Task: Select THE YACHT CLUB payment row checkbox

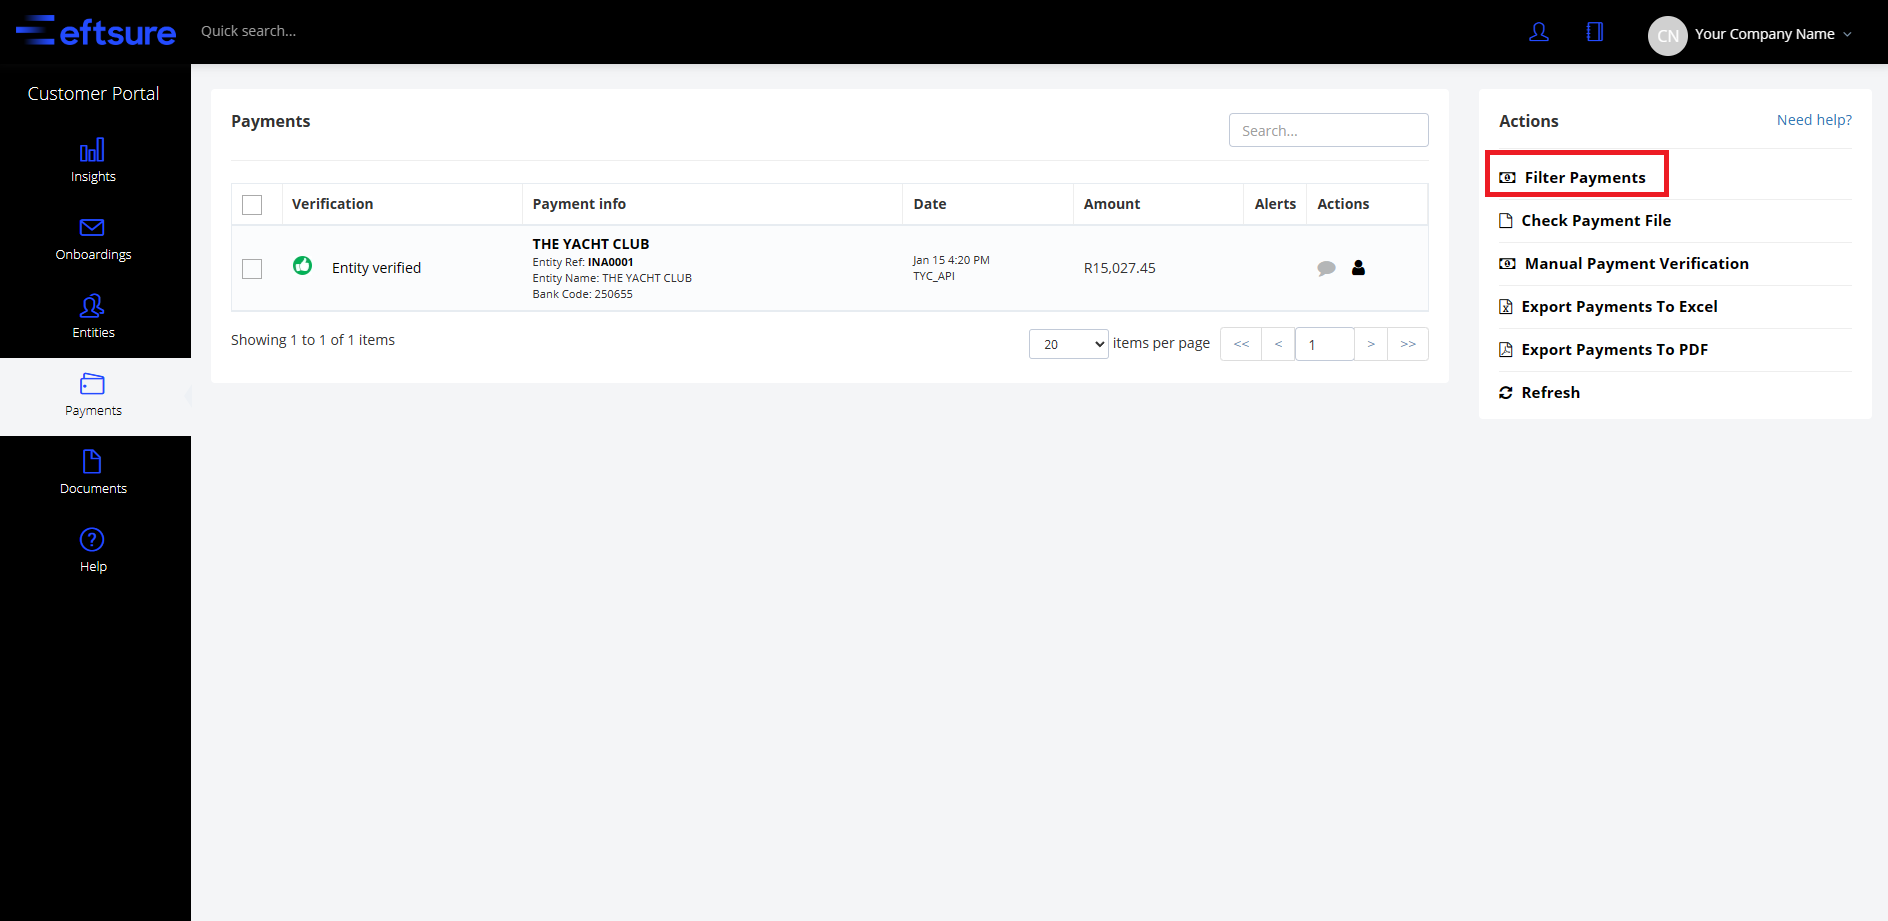Action: [x=252, y=269]
